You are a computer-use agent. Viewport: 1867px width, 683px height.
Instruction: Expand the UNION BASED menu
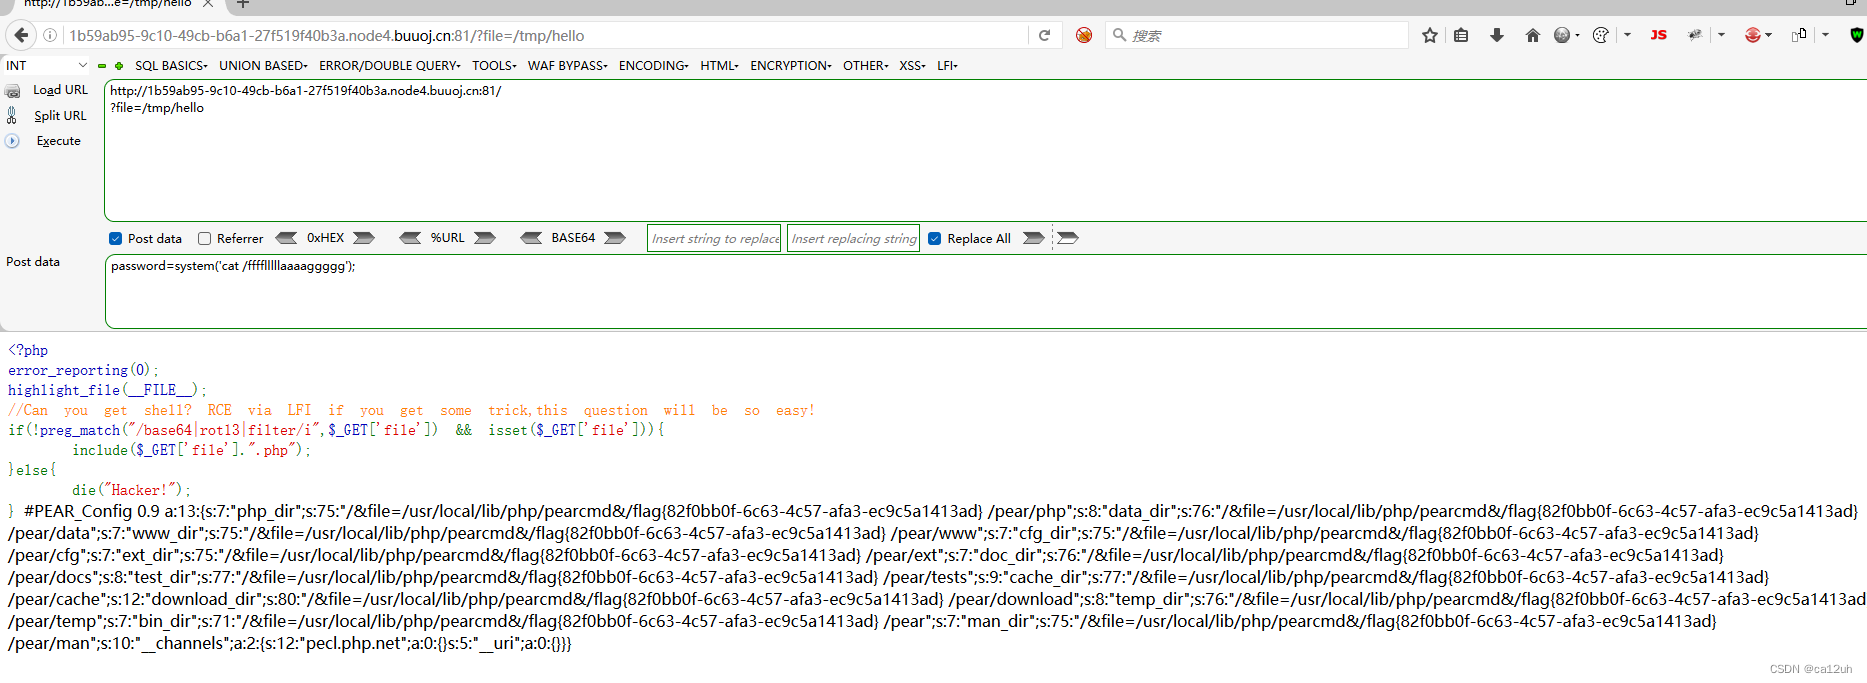264,66
